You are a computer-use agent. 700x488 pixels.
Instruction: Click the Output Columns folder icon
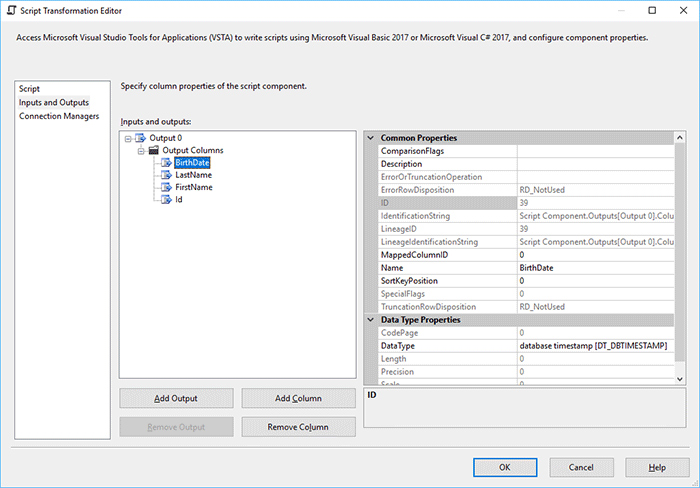coord(154,151)
